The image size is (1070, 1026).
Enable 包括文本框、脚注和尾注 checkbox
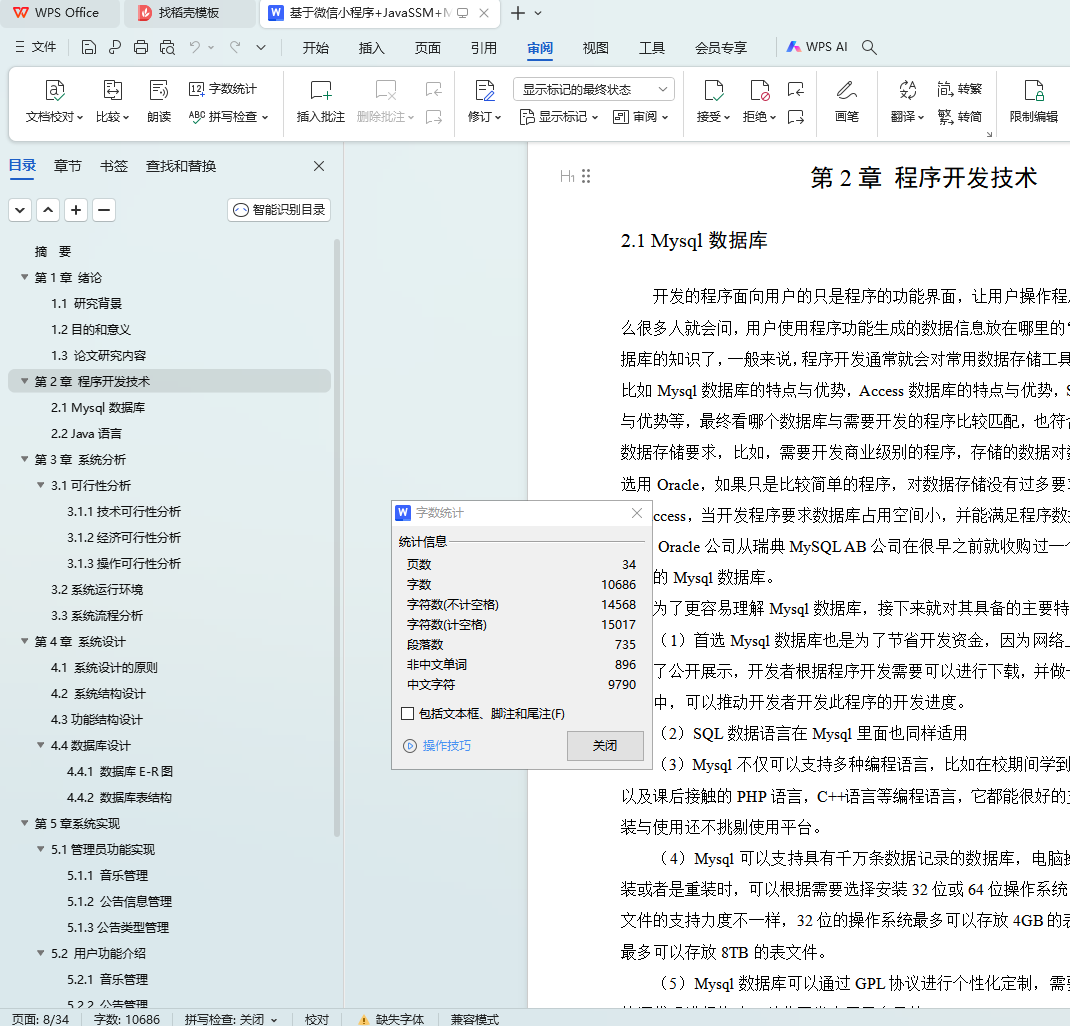407,714
